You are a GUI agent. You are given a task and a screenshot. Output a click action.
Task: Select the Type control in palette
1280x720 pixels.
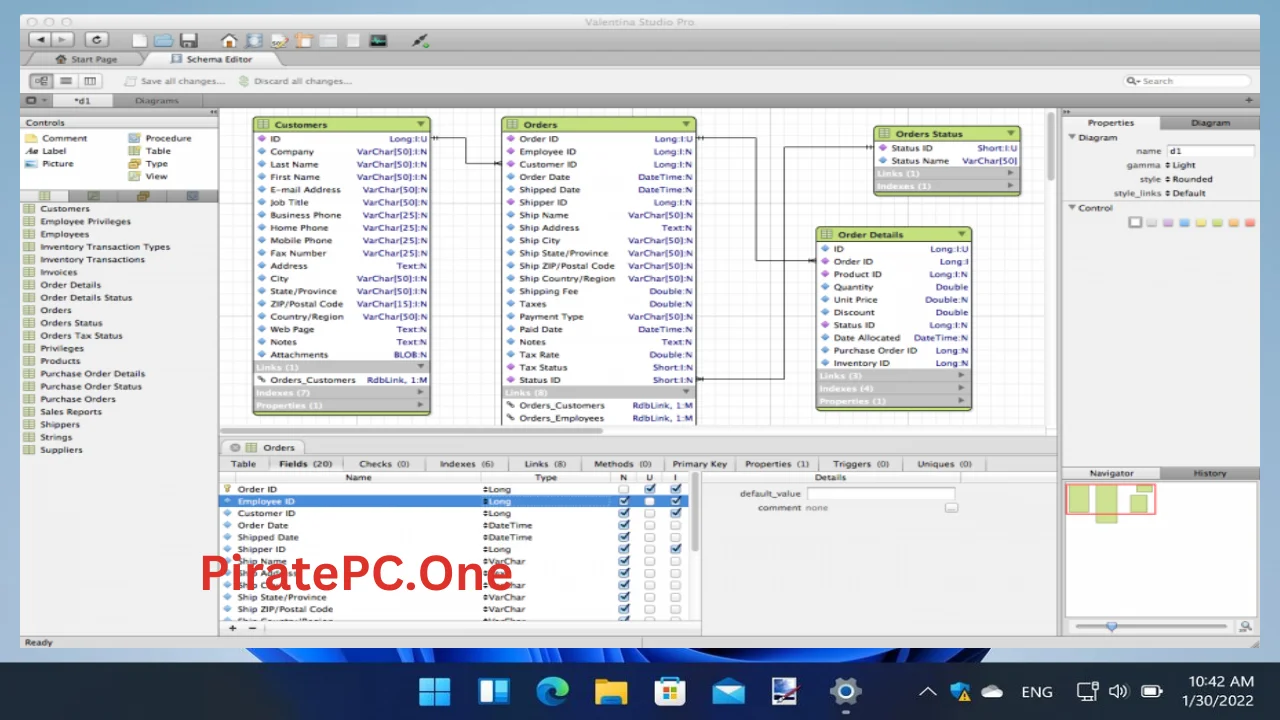(148, 164)
